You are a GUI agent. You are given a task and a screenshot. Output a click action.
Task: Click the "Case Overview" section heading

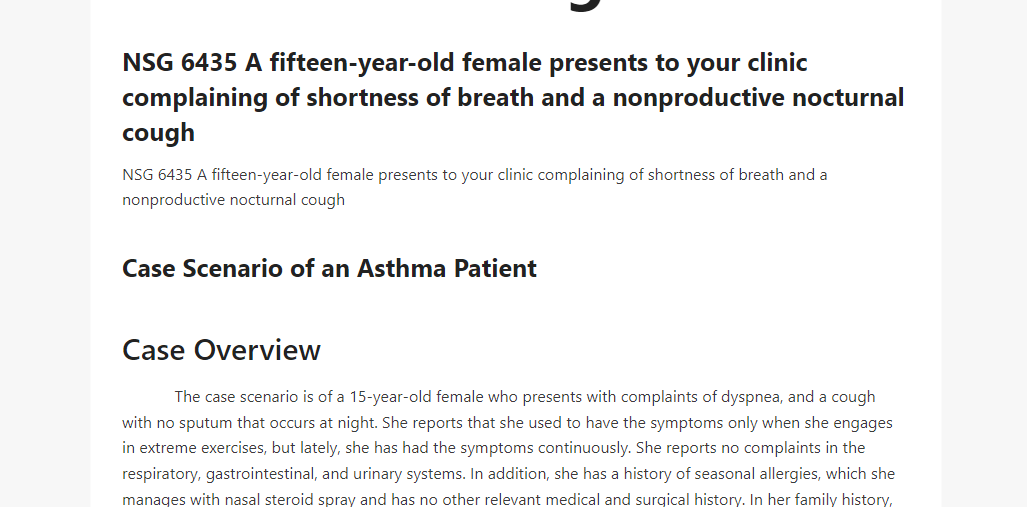pos(221,350)
